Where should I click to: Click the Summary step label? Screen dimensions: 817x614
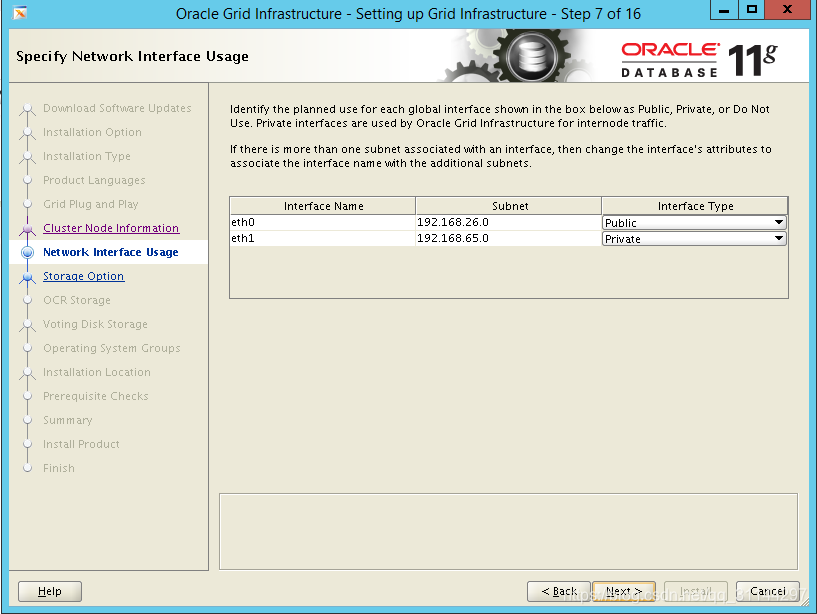[x=68, y=420]
